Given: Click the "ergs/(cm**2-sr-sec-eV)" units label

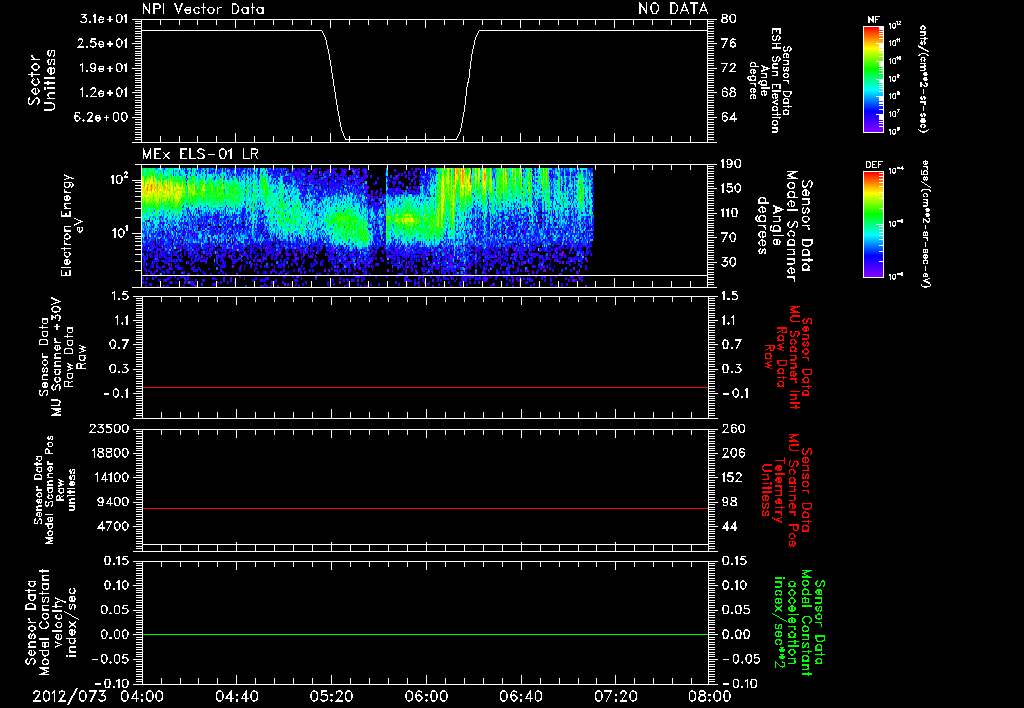Looking at the screenshot, I should point(925,223).
